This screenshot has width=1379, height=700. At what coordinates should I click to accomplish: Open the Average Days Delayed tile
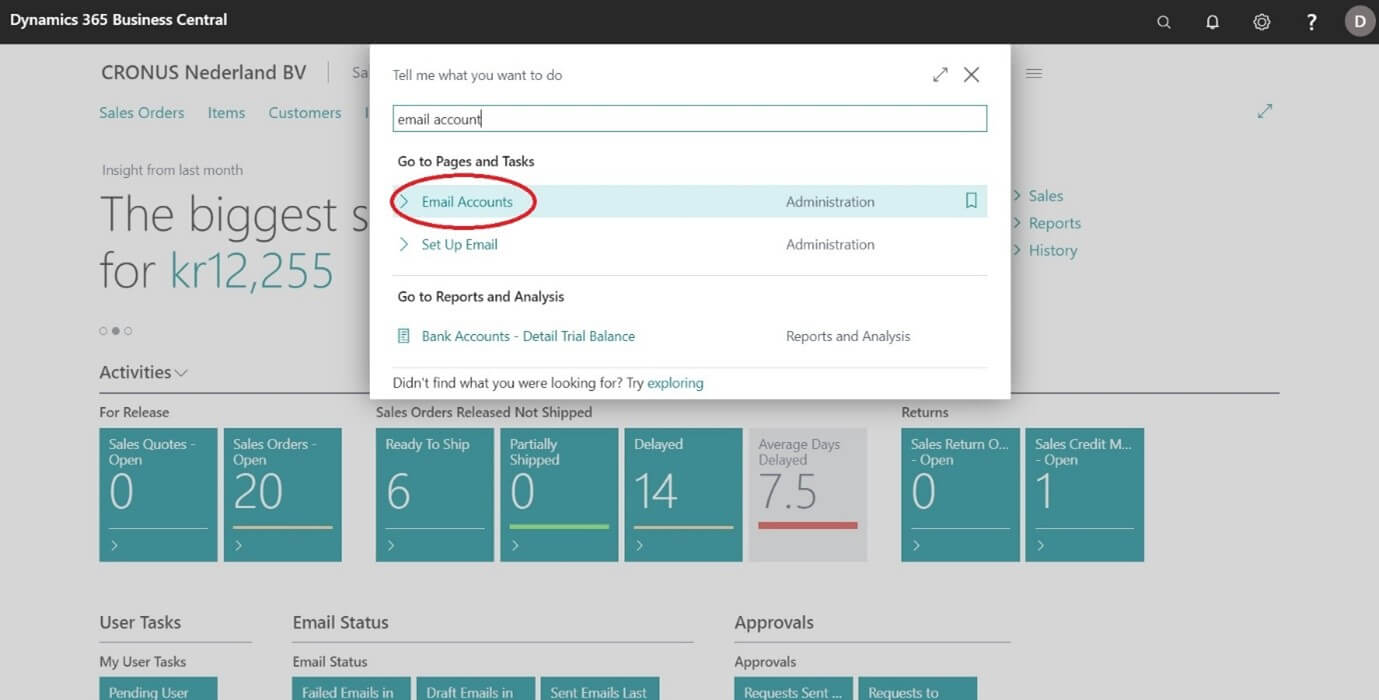[808, 494]
